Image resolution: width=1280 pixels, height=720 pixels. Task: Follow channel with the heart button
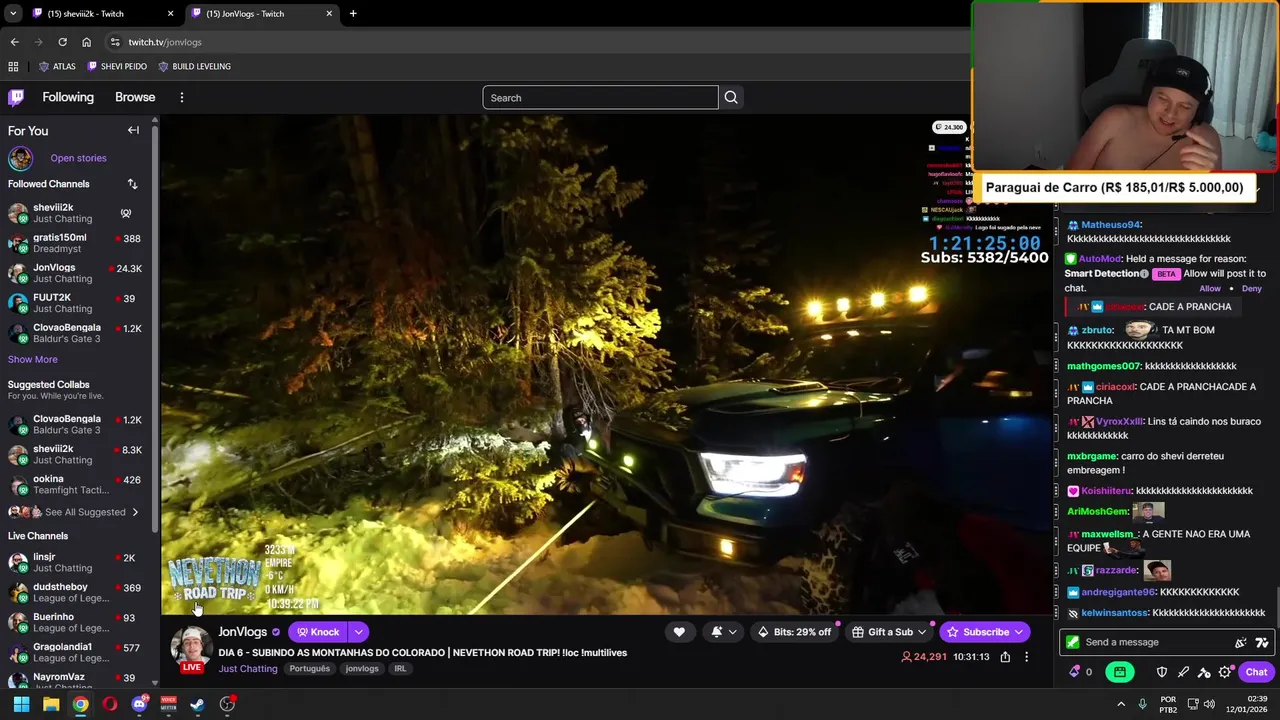(679, 632)
